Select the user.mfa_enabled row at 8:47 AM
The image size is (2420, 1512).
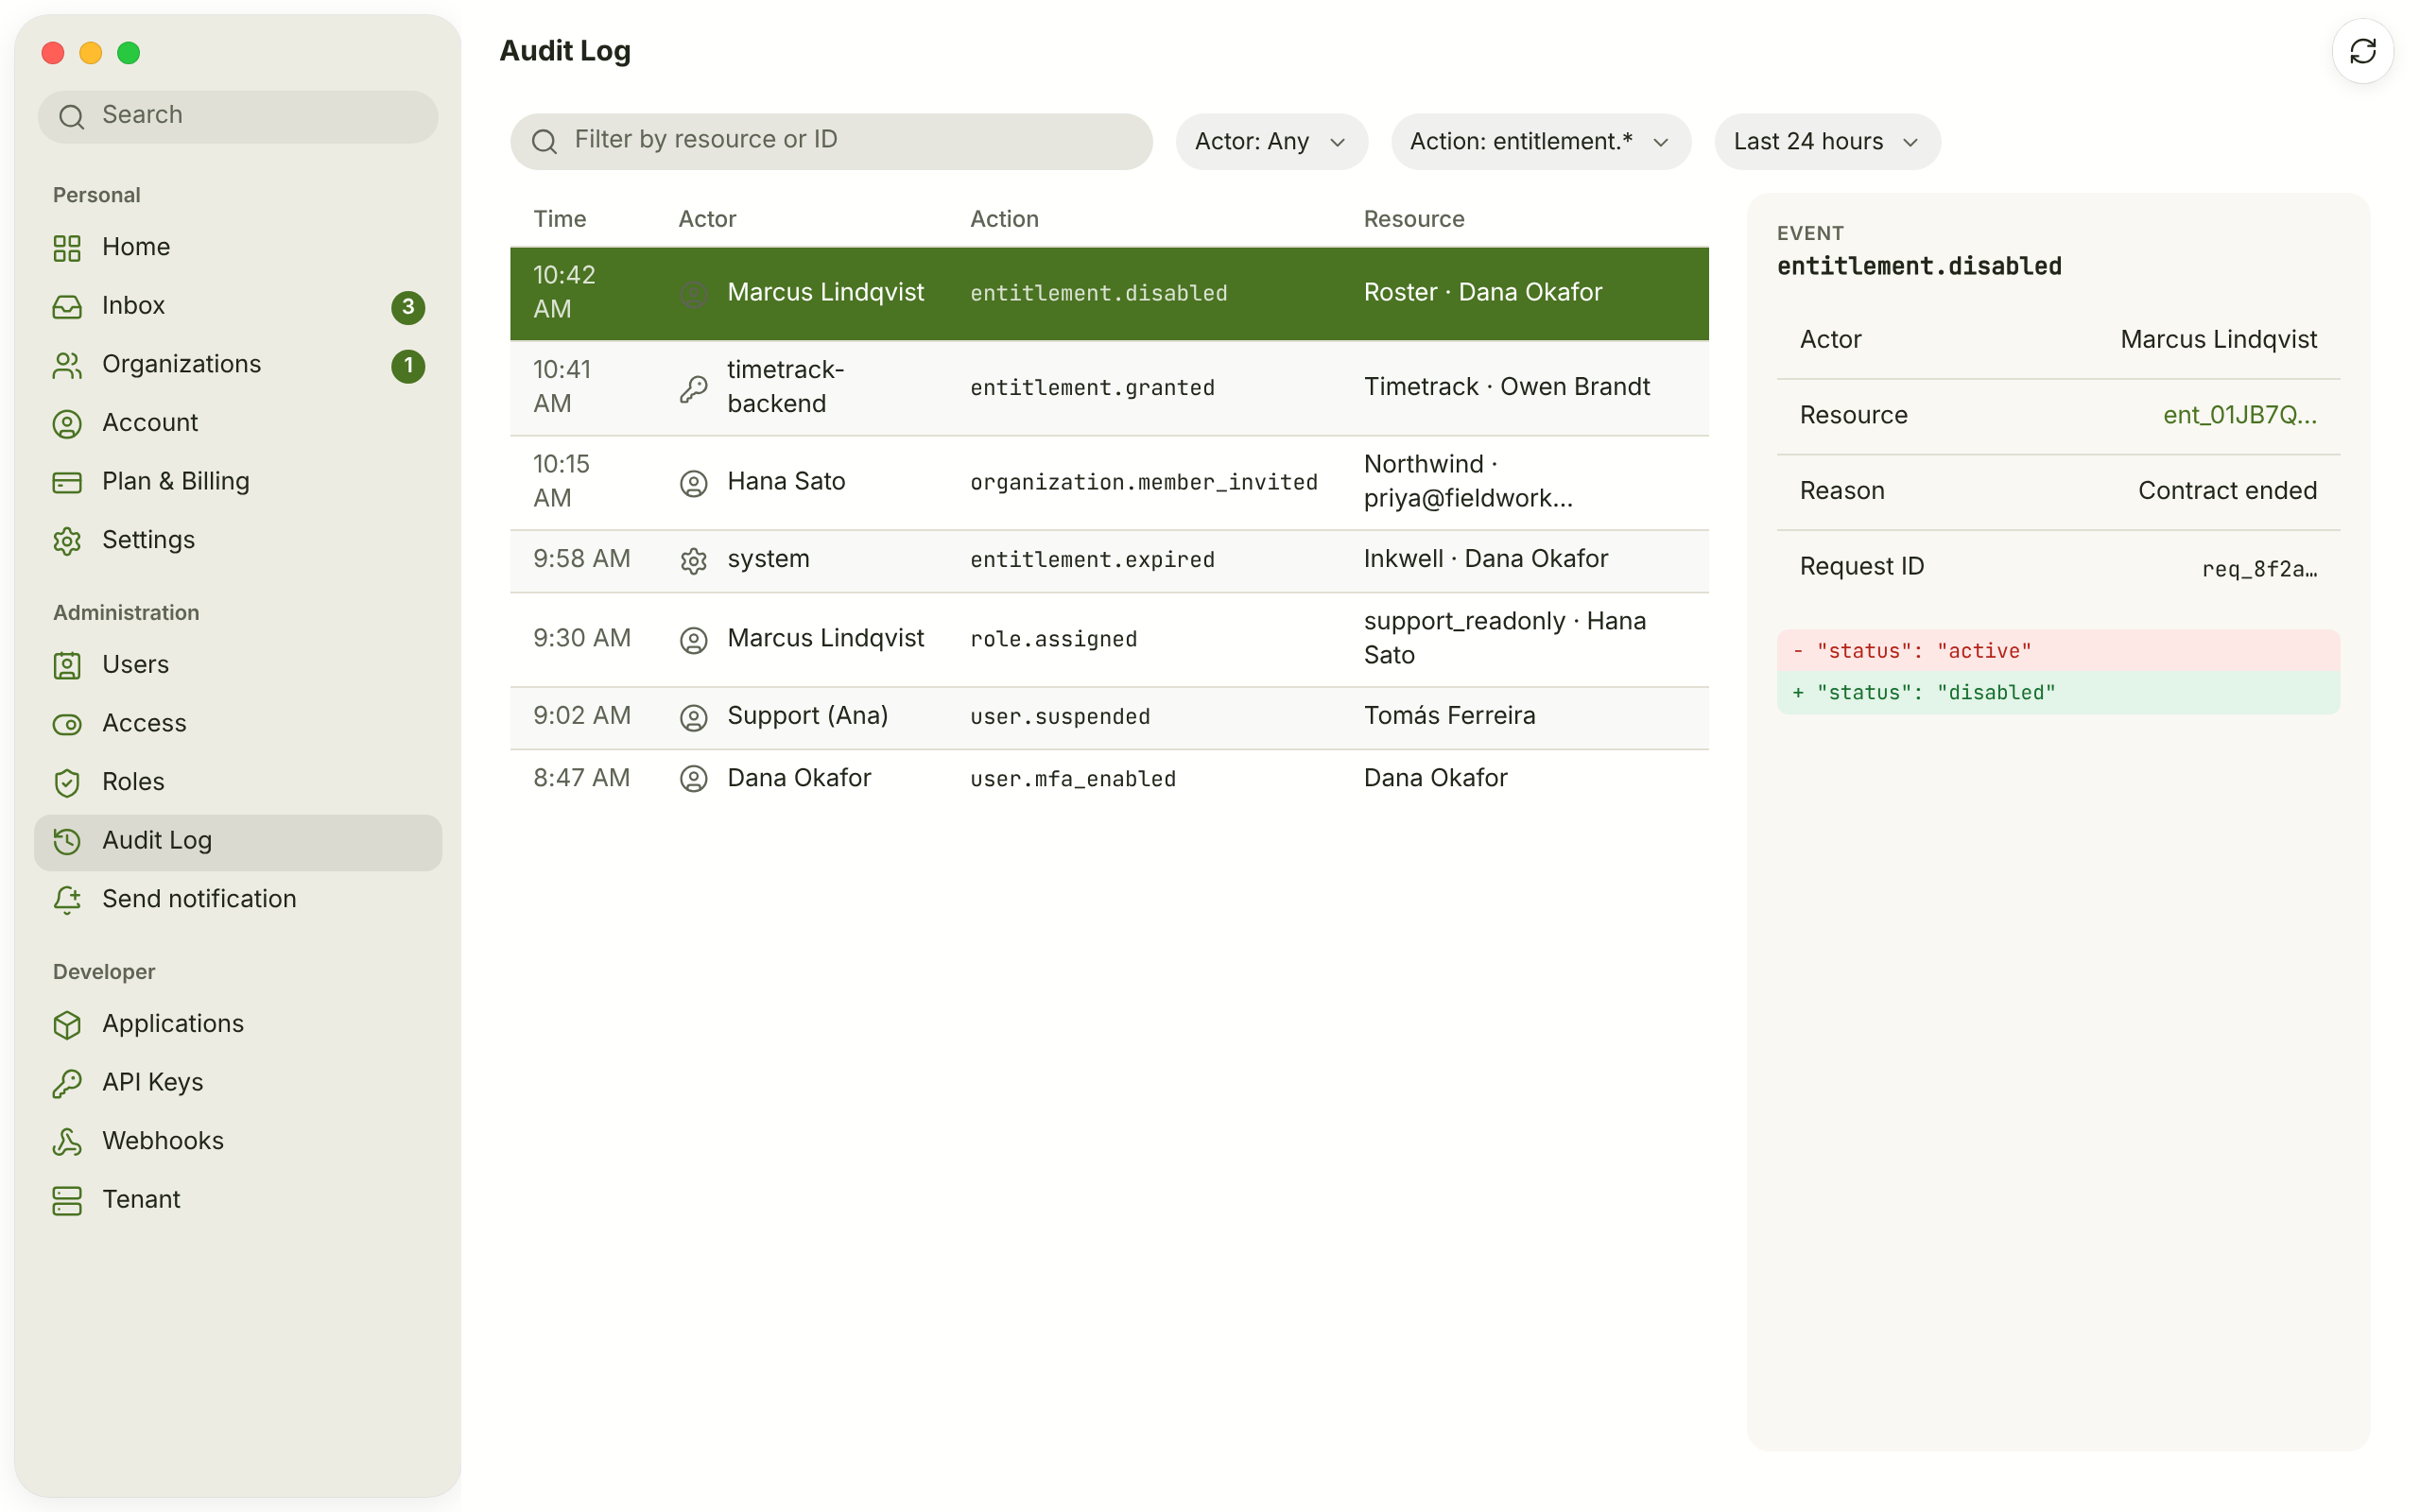[x=1108, y=779]
